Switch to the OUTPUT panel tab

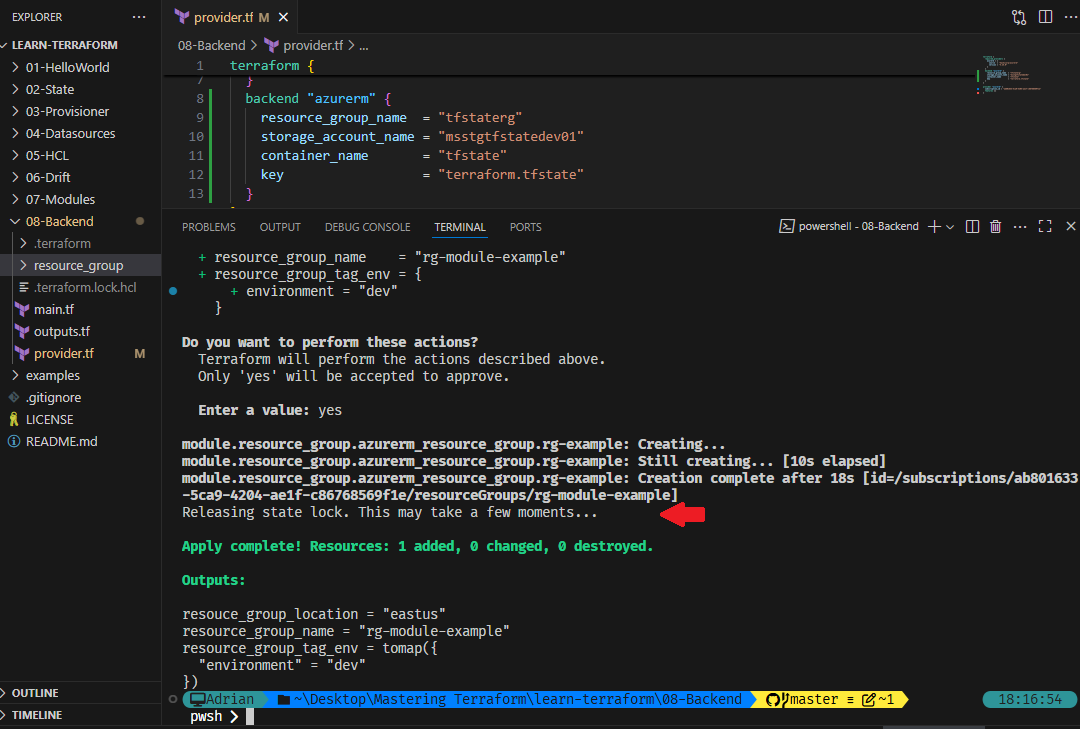click(280, 227)
